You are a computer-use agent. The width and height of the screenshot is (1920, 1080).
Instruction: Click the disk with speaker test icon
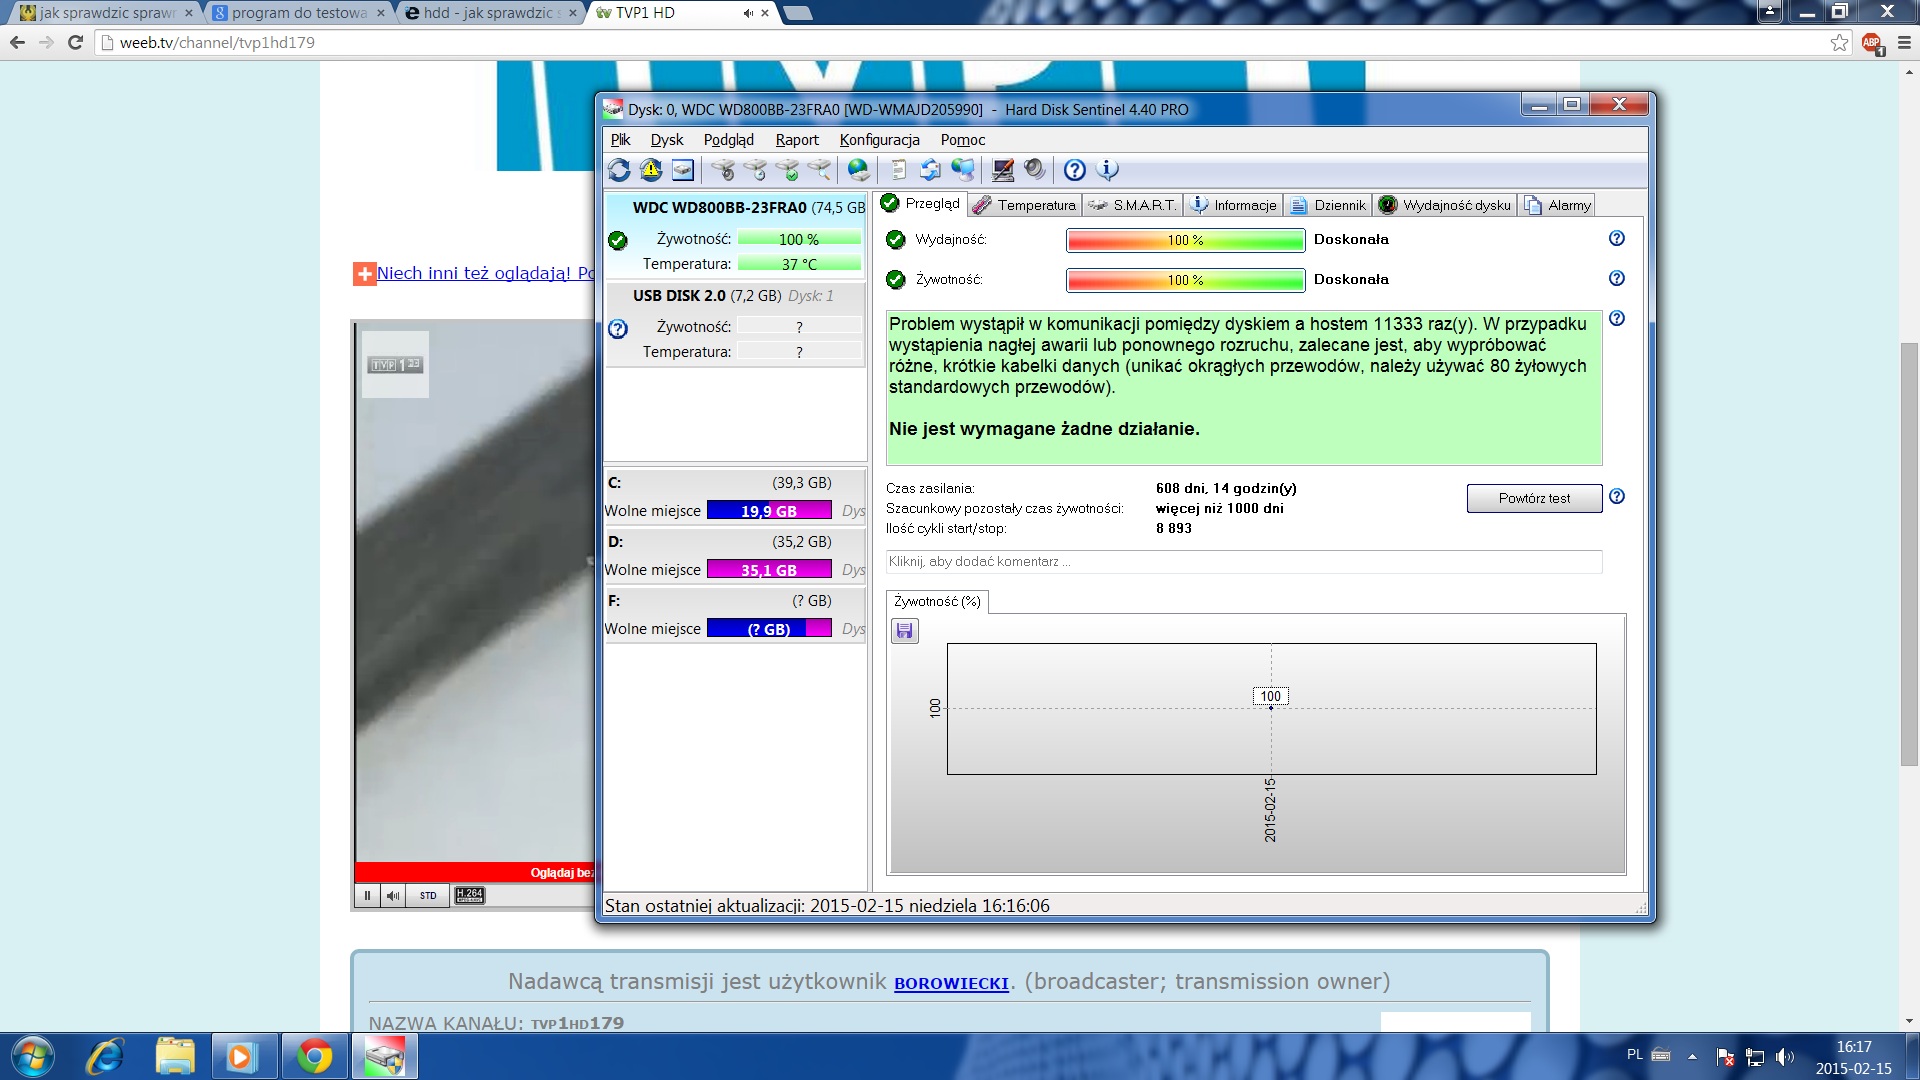tap(723, 170)
